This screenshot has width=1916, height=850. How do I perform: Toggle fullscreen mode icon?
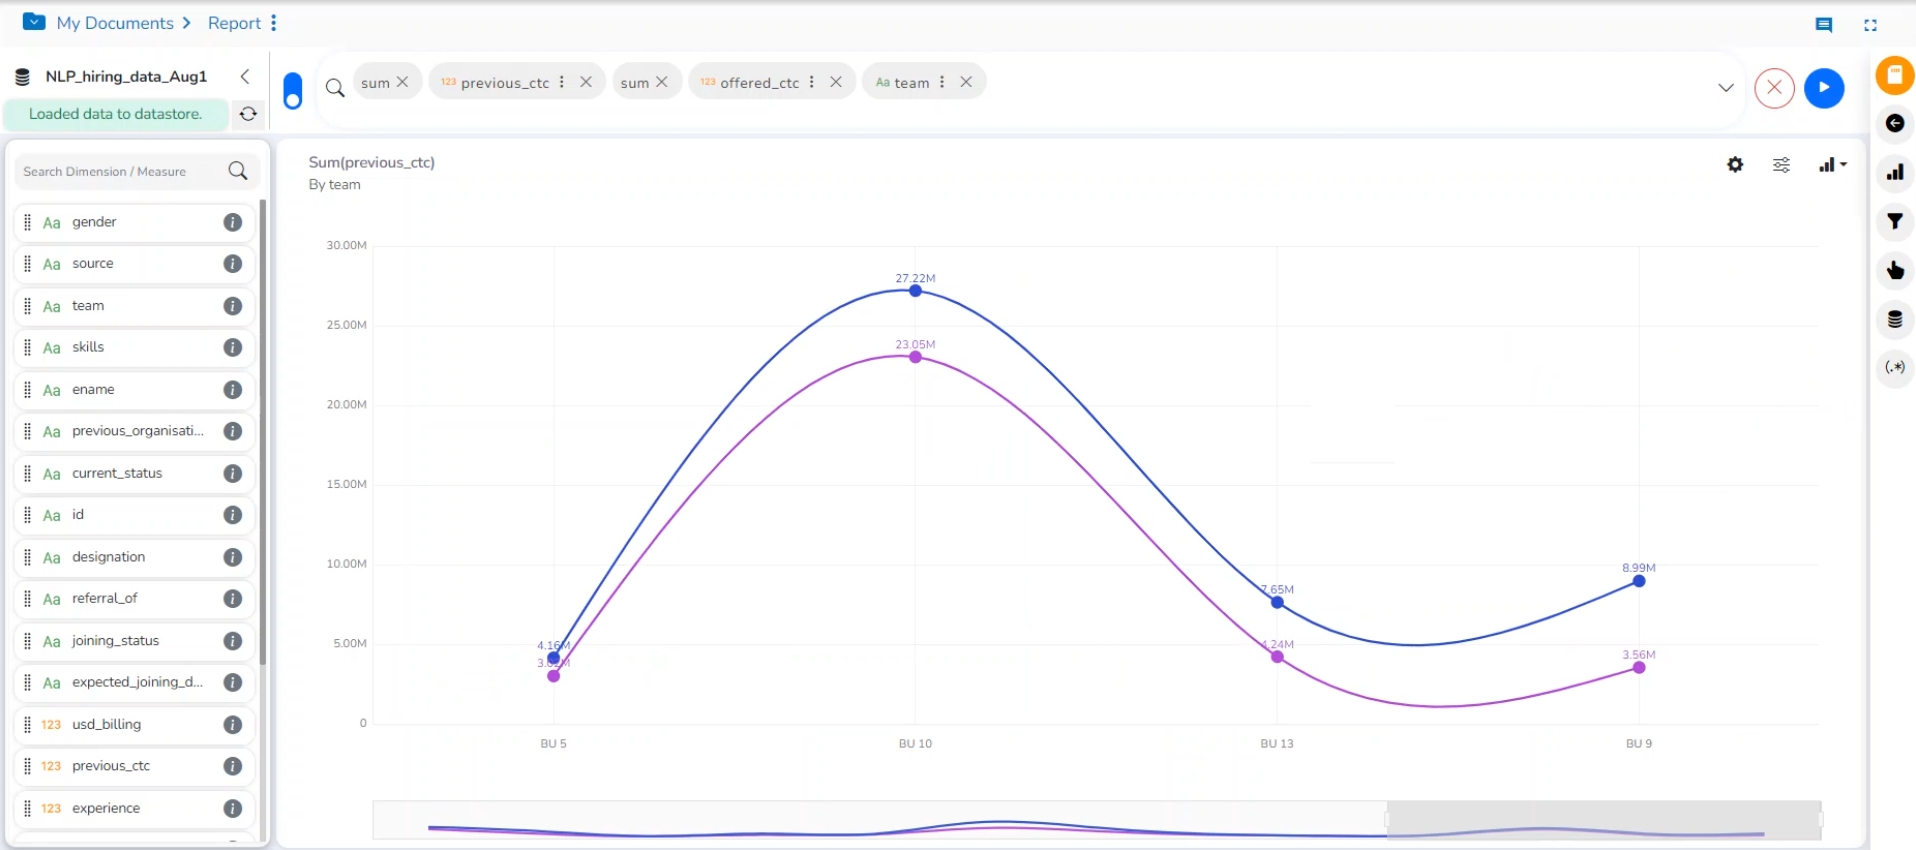(x=1870, y=25)
